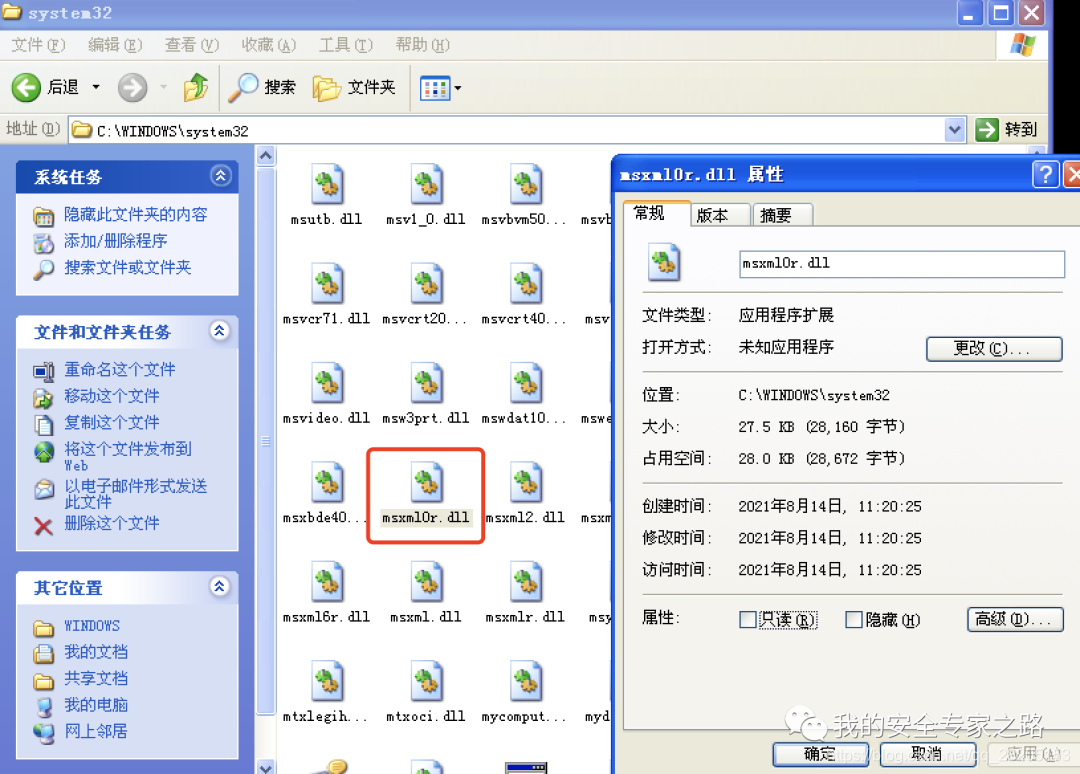This screenshot has height=774, width=1080.
Task: Open the 收藏 menu
Action: (269, 45)
